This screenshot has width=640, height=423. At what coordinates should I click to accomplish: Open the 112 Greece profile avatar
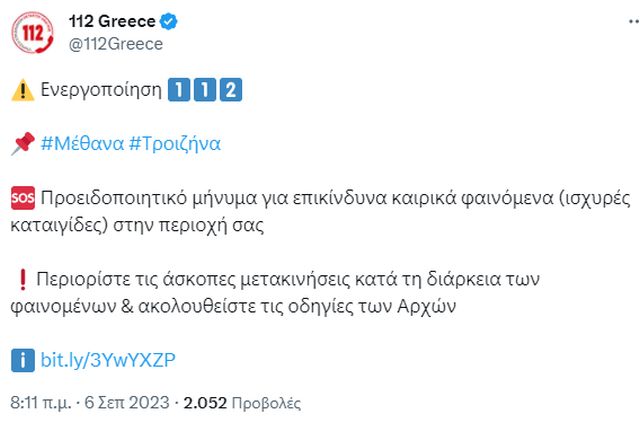33,32
